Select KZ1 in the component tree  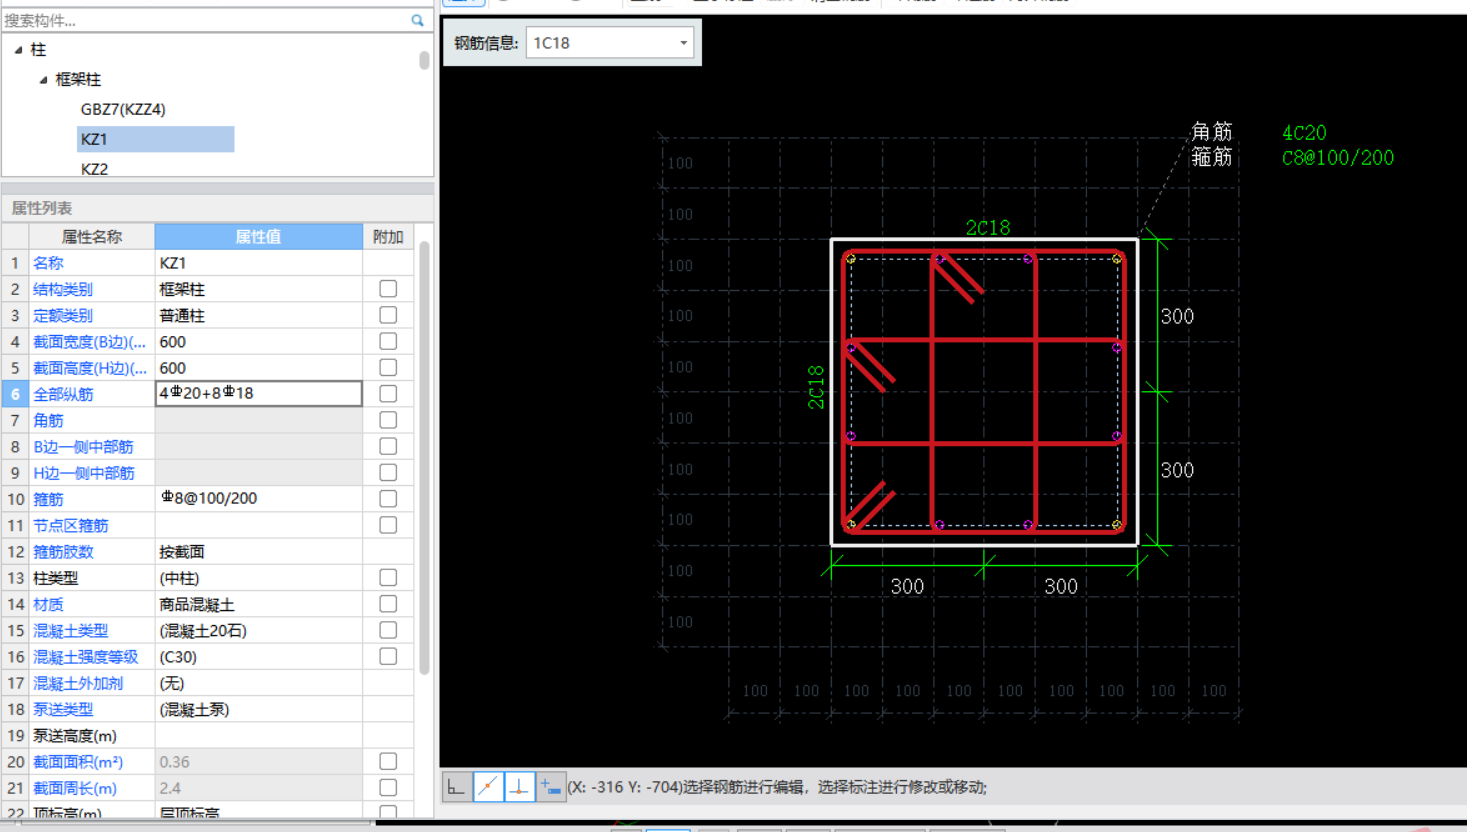155,139
